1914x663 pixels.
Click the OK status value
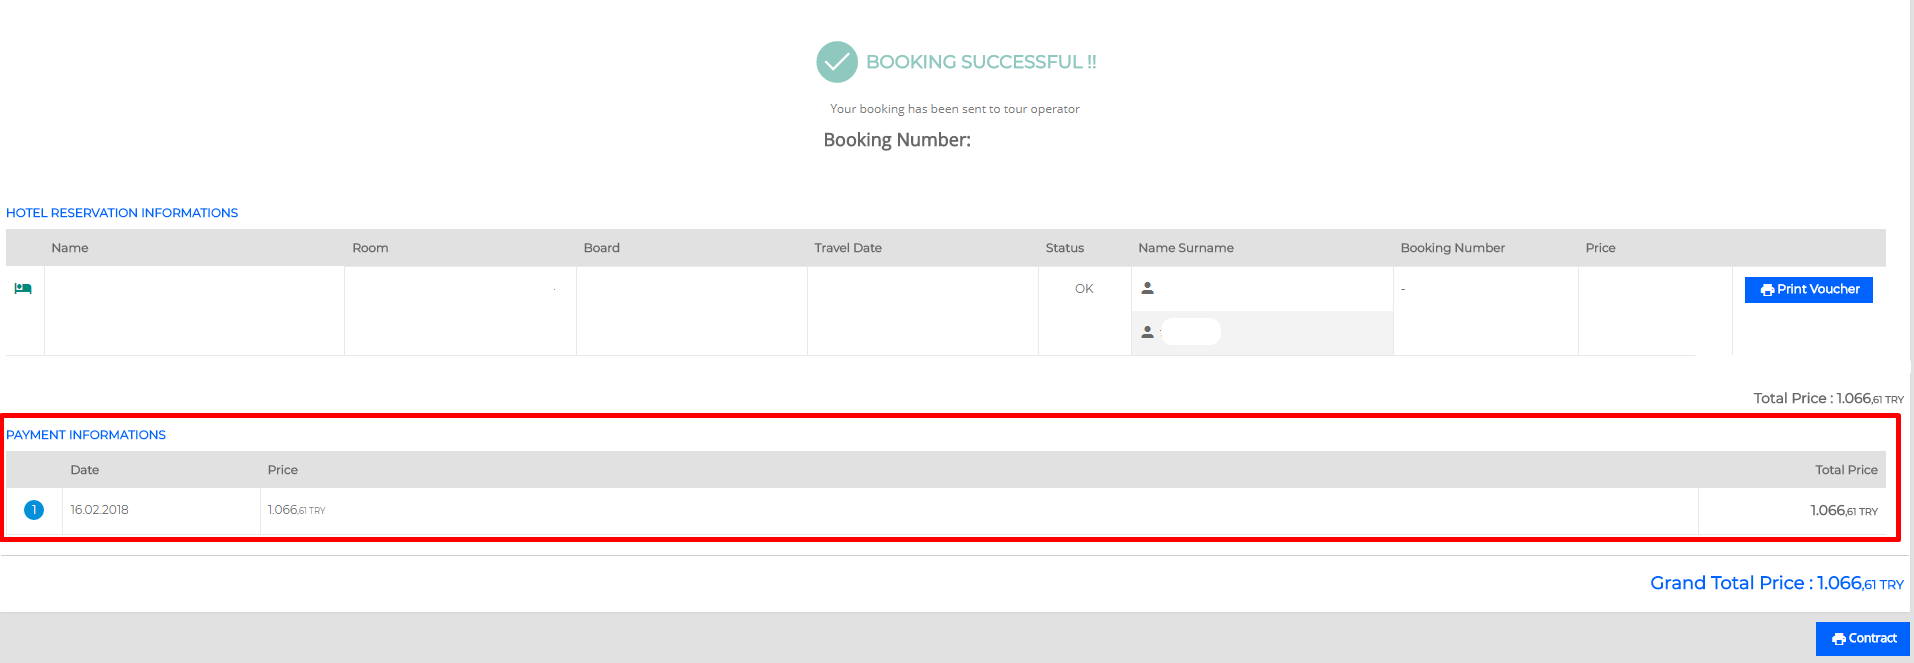click(1084, 289)
